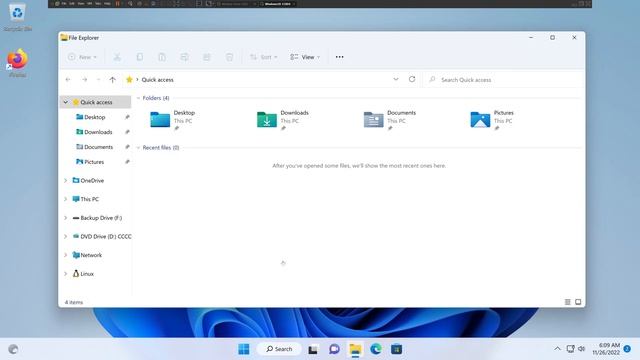Open Microsoft Store from taskbar
The width and height of the screenshot is (640, 360).
(x=396, y=349)
